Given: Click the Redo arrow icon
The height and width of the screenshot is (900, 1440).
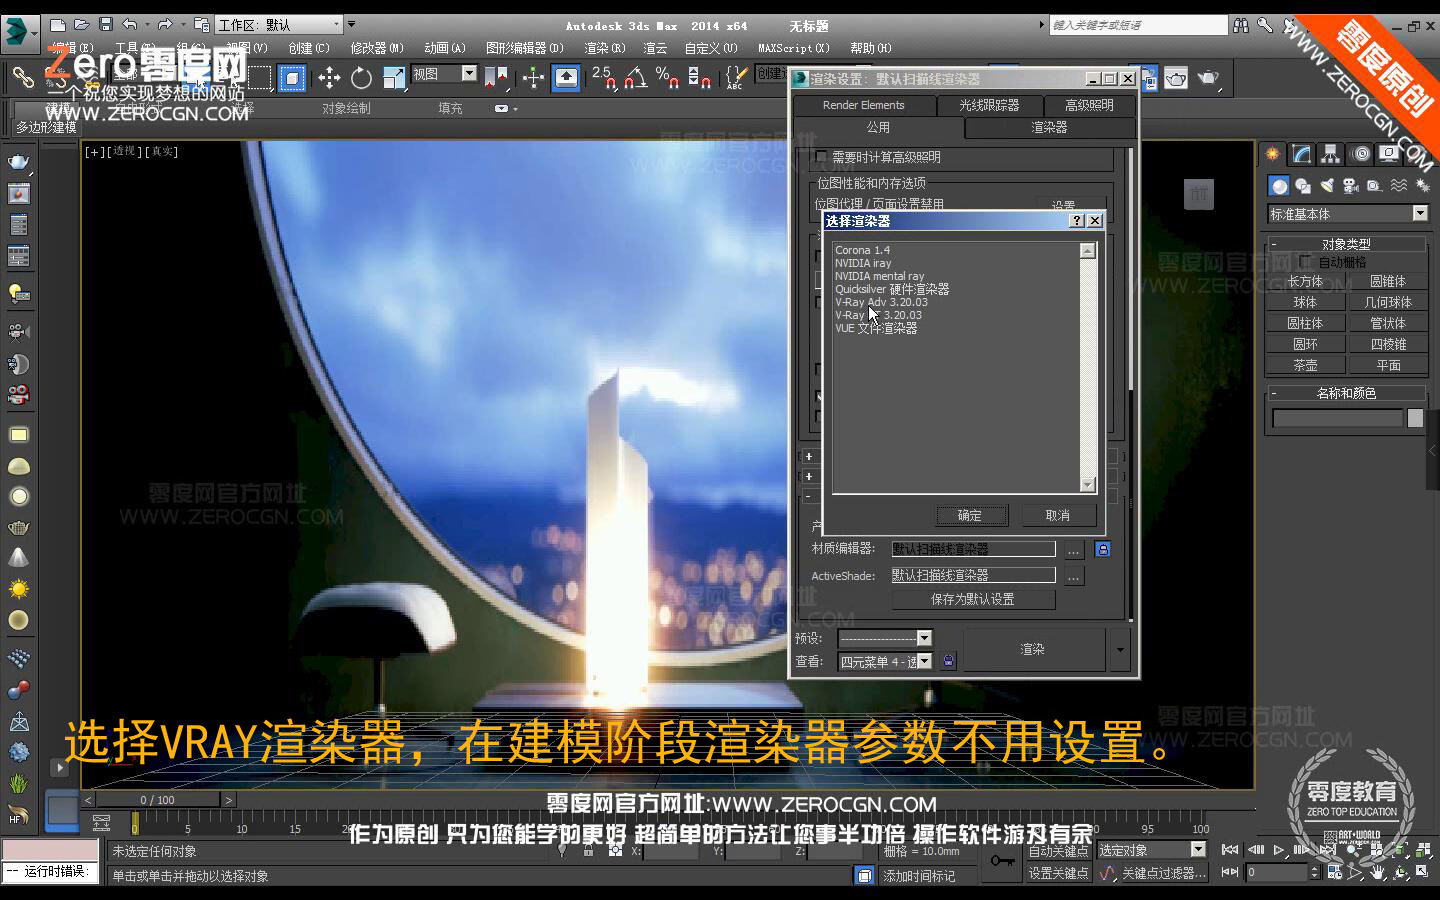Looking at the screenshot, I should tap(165, 25).
